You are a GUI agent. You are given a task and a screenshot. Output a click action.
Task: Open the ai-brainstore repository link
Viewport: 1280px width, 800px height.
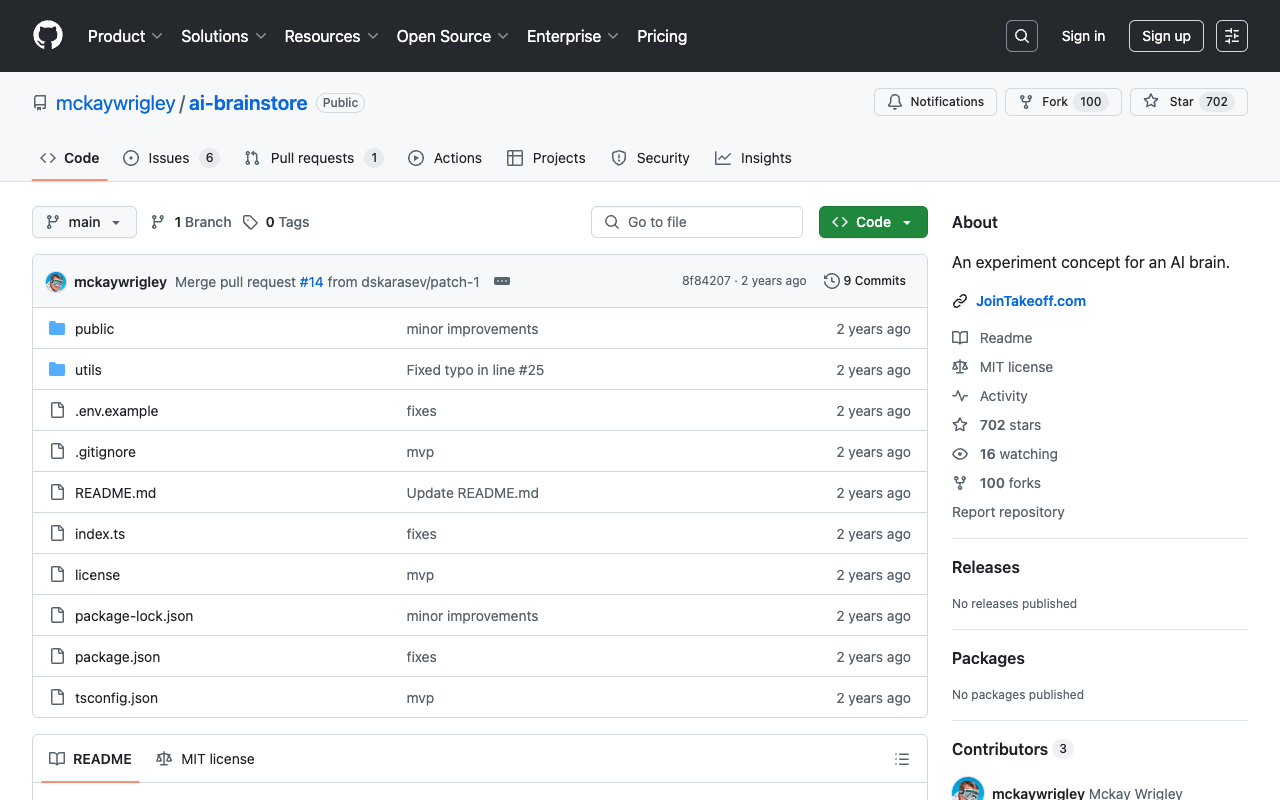248,103
